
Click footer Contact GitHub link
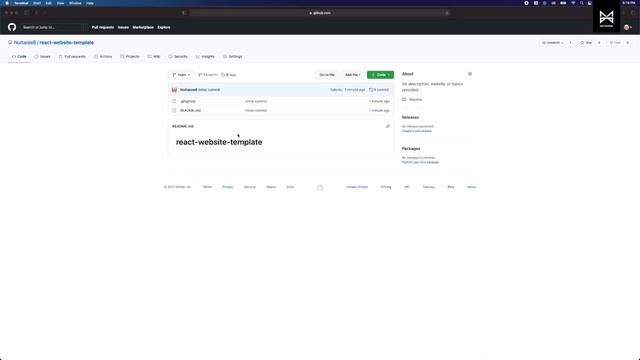pyautogui.click(x=357, y=187)
